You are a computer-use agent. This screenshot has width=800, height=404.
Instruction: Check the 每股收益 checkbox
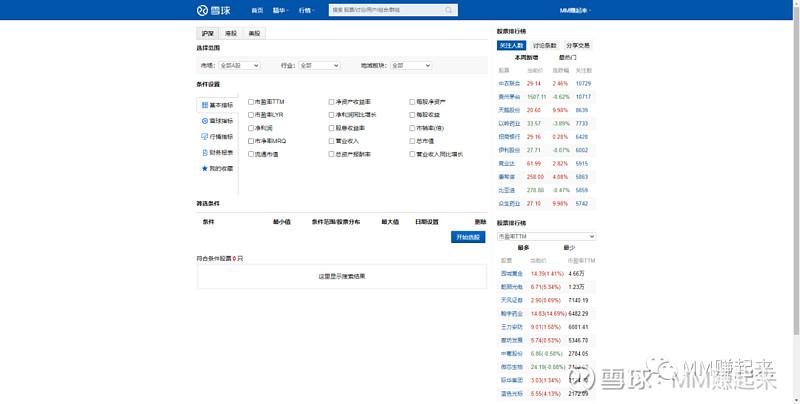(412, 115)
